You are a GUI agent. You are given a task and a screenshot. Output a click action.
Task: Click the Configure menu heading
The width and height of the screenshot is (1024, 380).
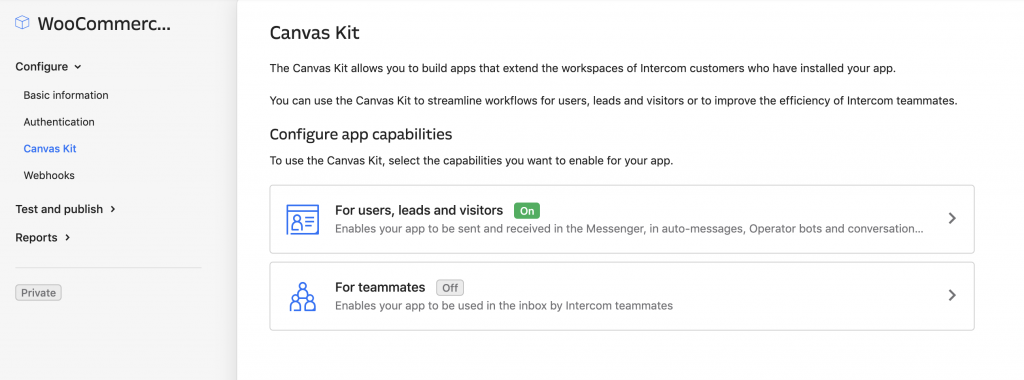point(42,67)
